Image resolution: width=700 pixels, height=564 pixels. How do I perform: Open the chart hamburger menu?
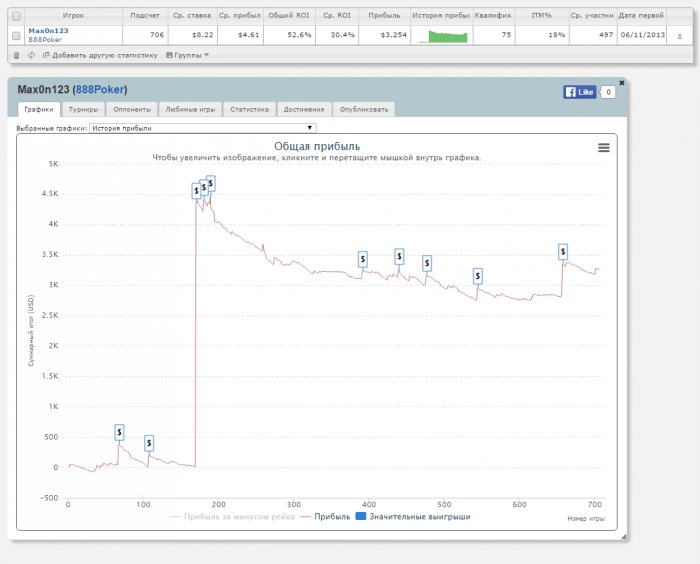click(603, 148)
